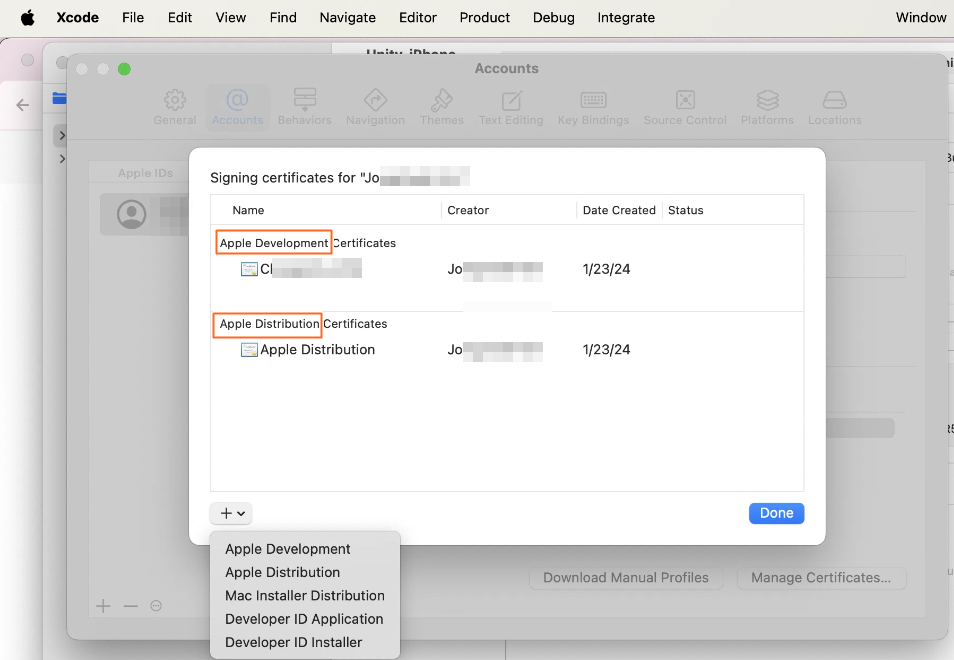Viewport: 954px width, 660px height.
Task: Open the Product menu
Action: coord(484,18)
